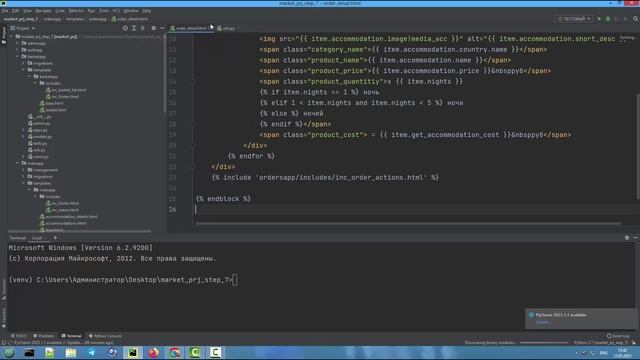
Task: Click Project tree horizontal scrollbar
Action: point(80,231)
